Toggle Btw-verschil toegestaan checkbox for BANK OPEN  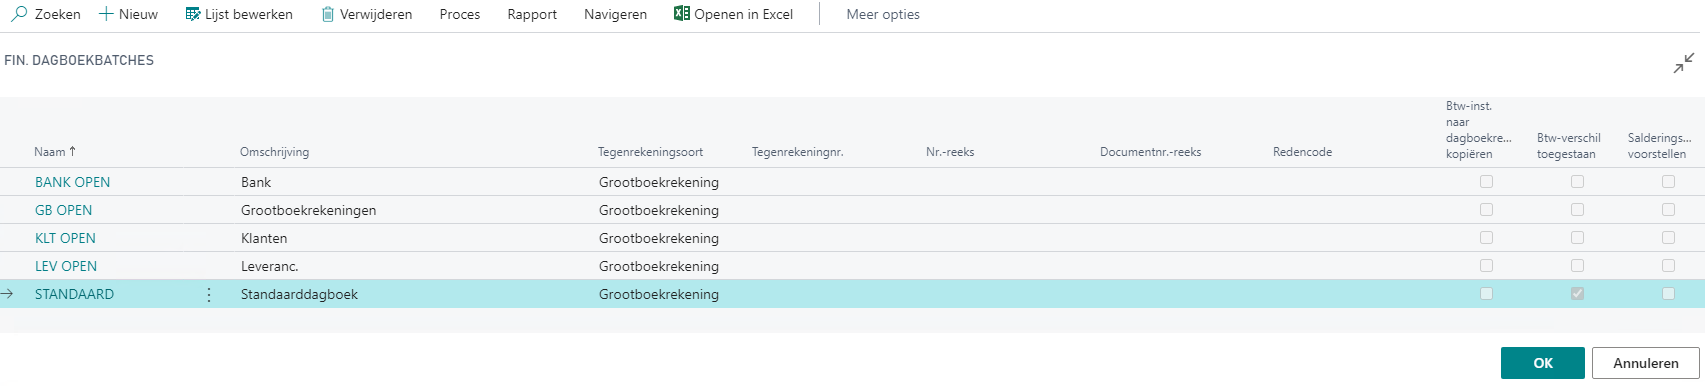coord(1578,182)
